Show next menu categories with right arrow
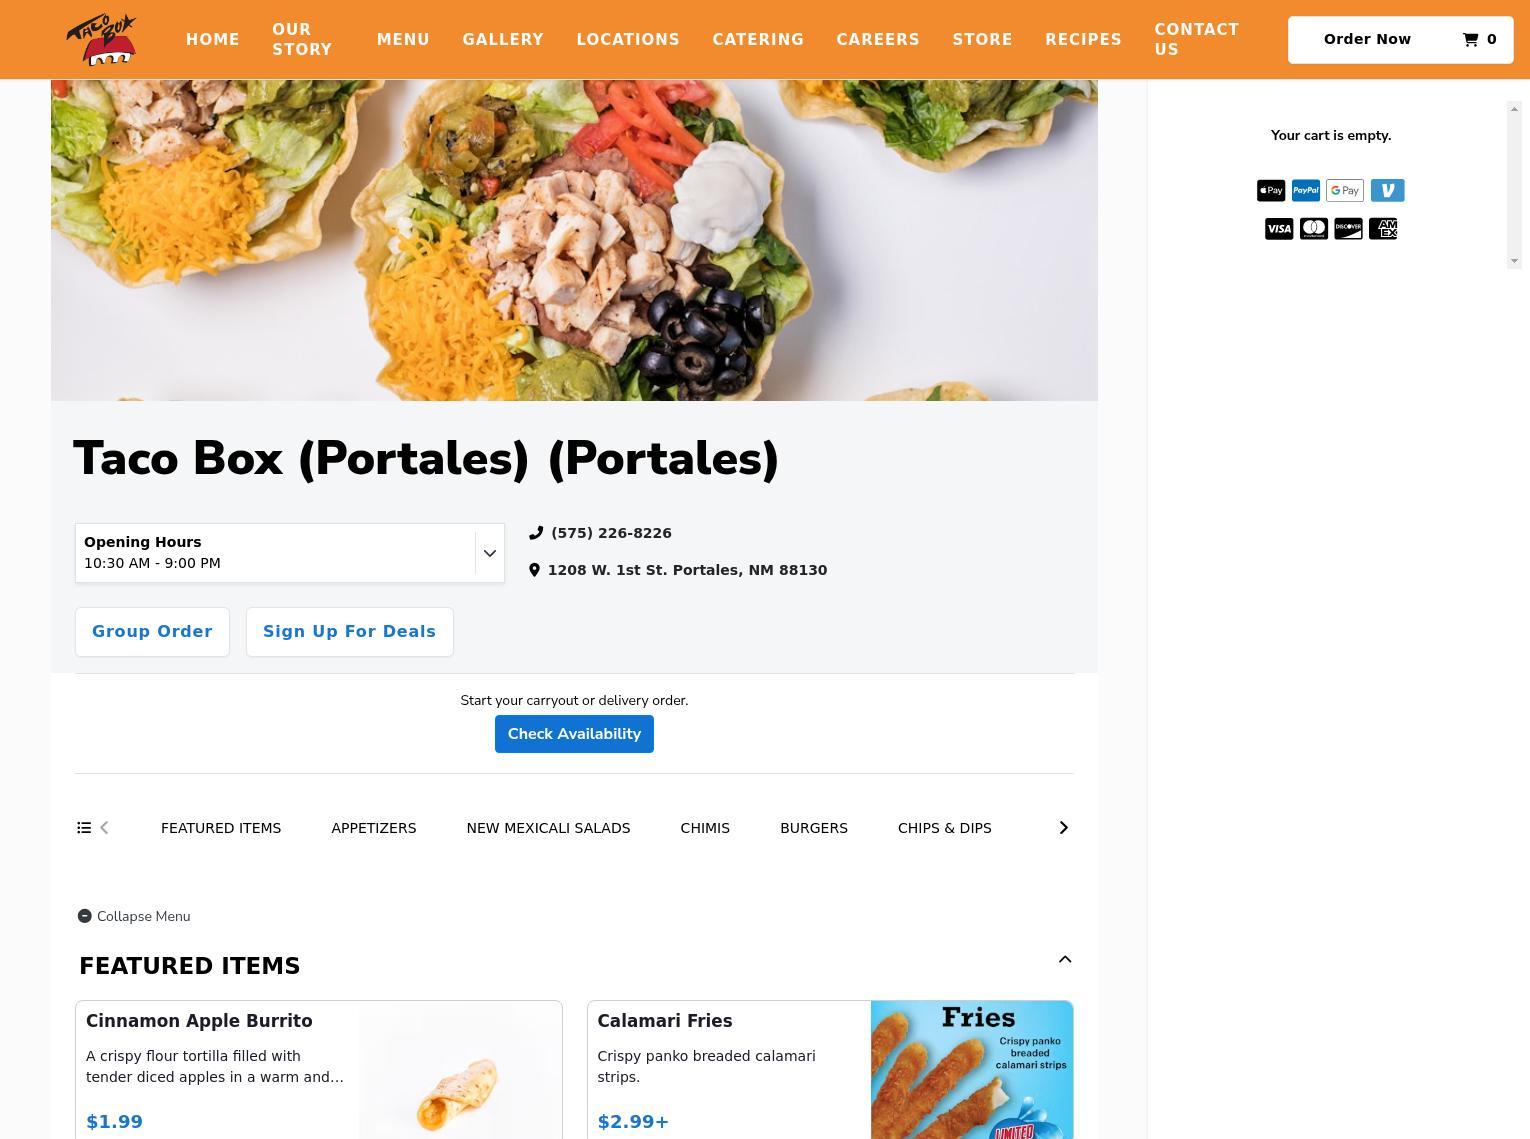The height and width of the screenshot is (1139, 1530). (x=1063, y=828)
